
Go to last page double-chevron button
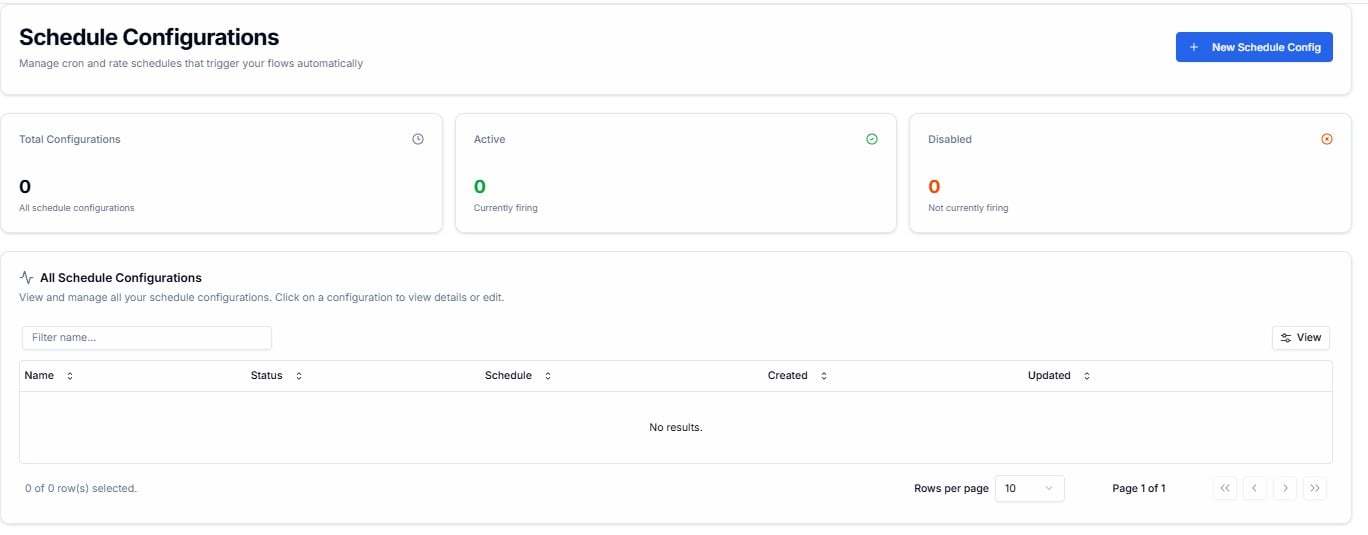pos(1315,488)
